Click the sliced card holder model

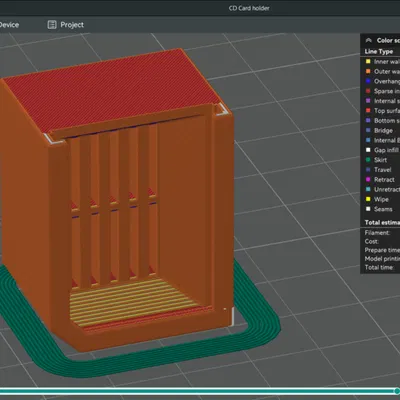click(x=117, y=200)
